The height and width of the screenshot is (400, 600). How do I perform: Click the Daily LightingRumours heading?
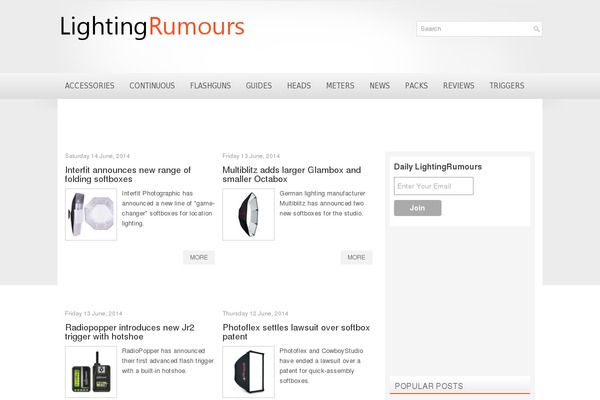[438, 167]
